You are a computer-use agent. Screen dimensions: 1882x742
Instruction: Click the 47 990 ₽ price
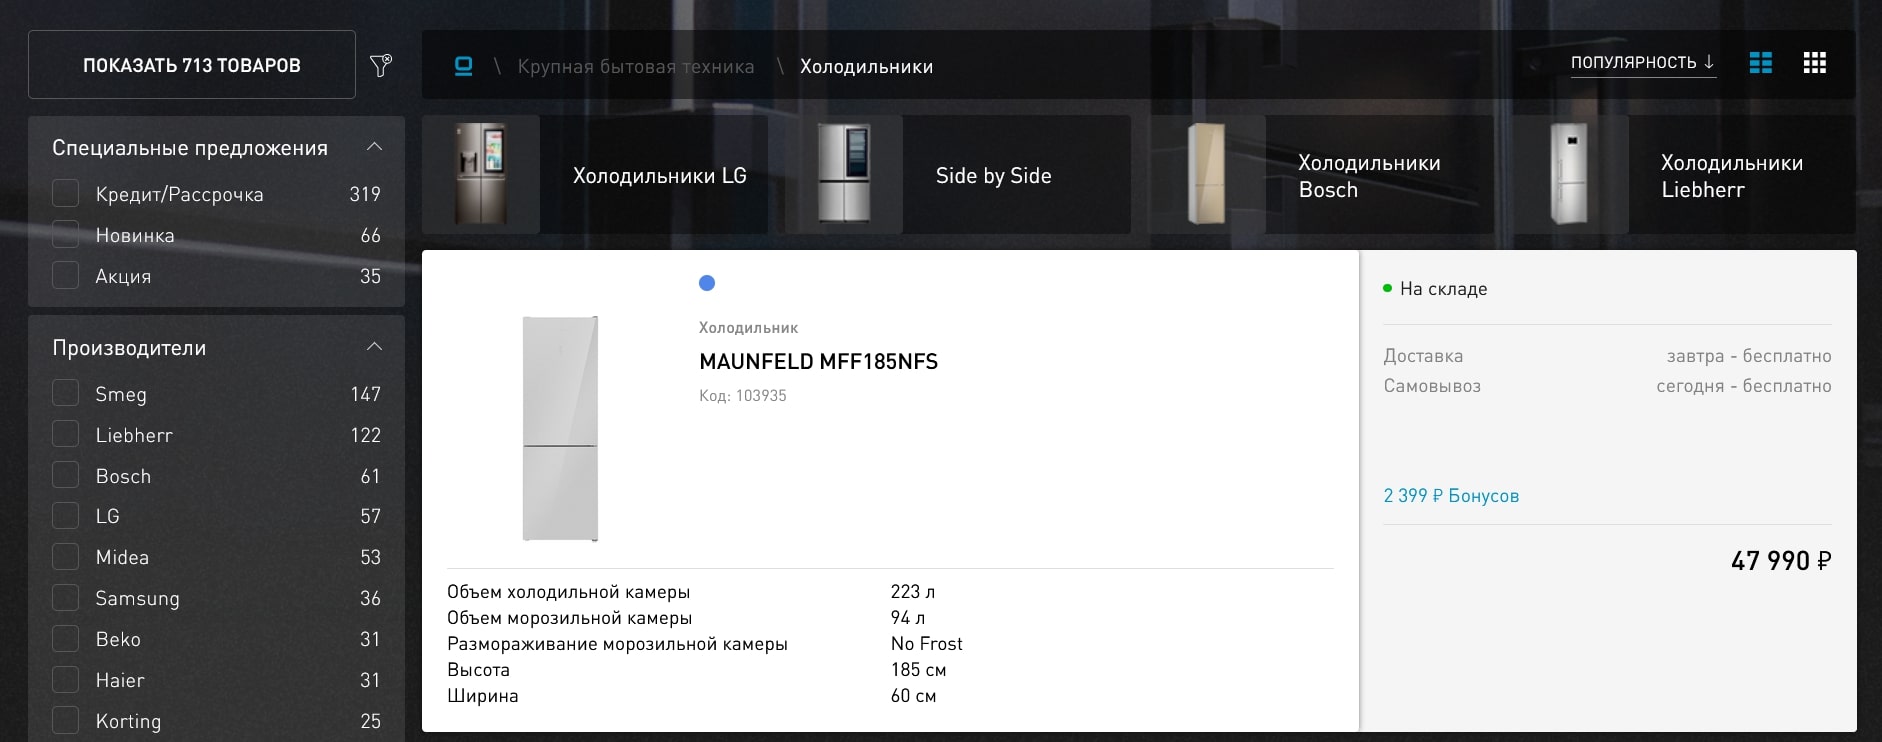pyautogui.click(x=1781, y=561)
